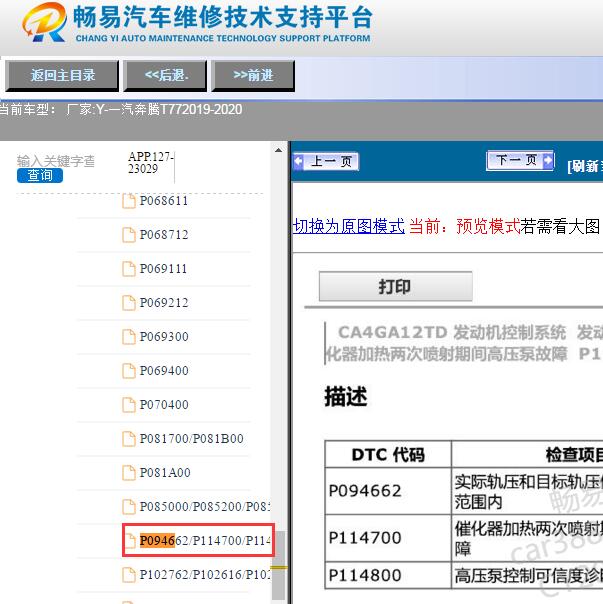Click the document icon beside P069212
Image resolution: width=603 pixels, height=604 pixels.
(x=129, y=302)
